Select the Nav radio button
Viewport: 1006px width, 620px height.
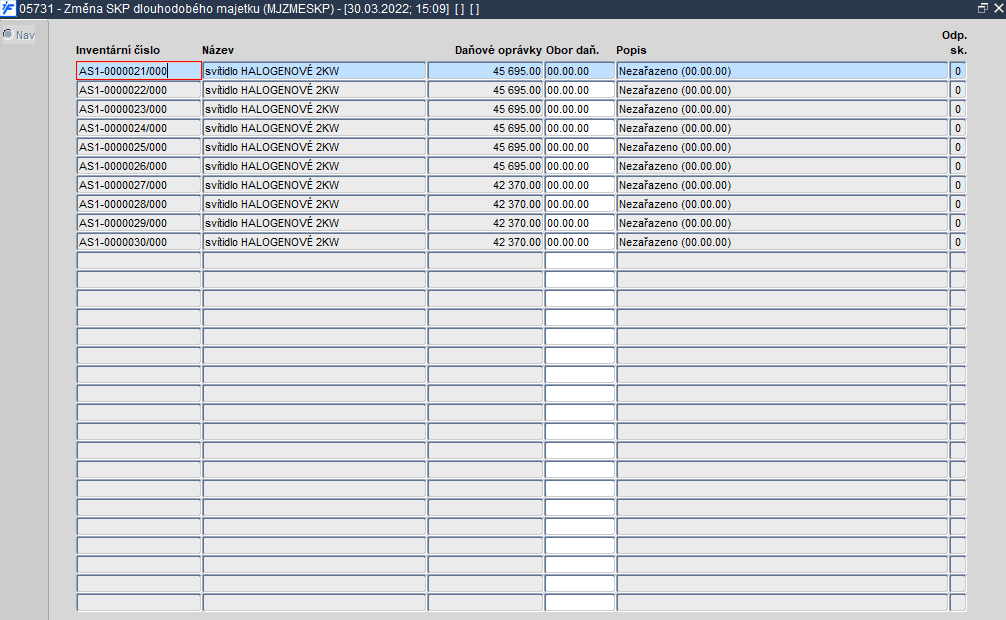pos(8,34)
